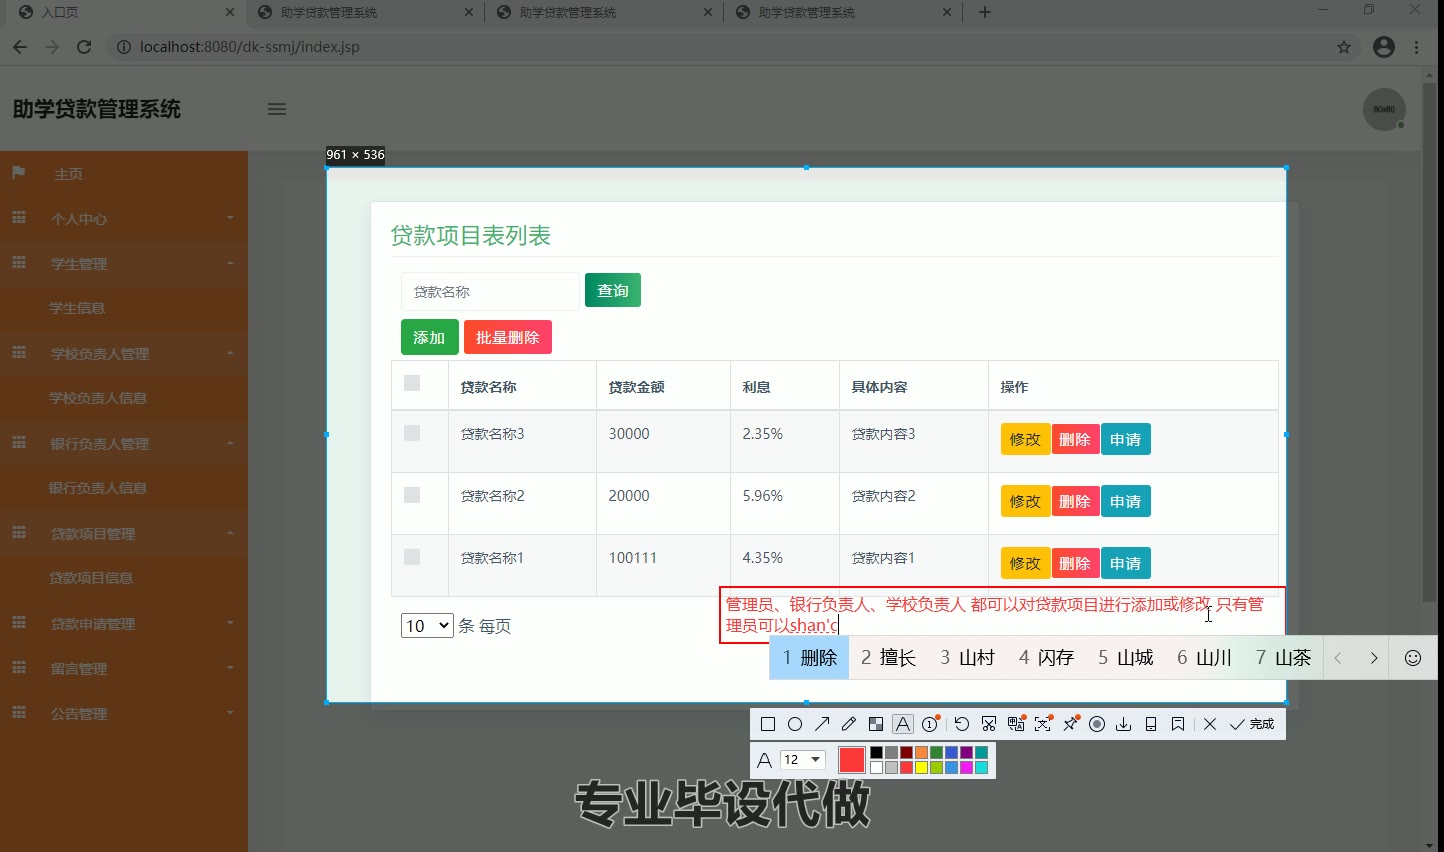Select the arrow drawing tool
Viewport: 1444px width, 852px height.
(822, 724)
